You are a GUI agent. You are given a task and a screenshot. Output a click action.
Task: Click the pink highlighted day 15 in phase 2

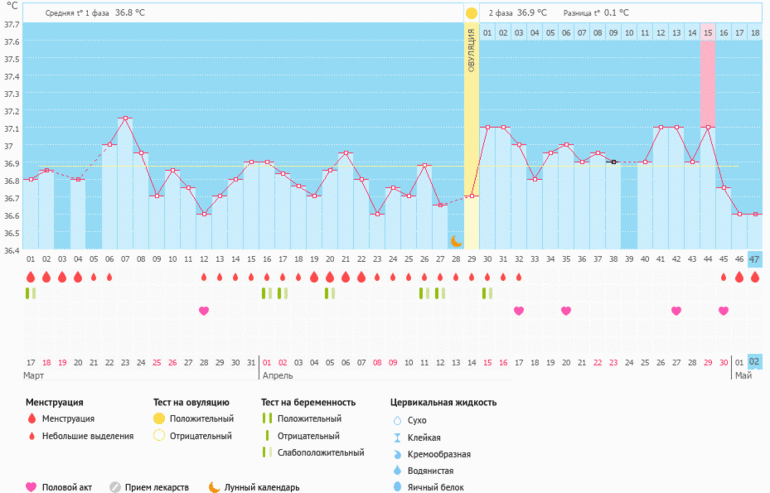[x=707, y=33]
